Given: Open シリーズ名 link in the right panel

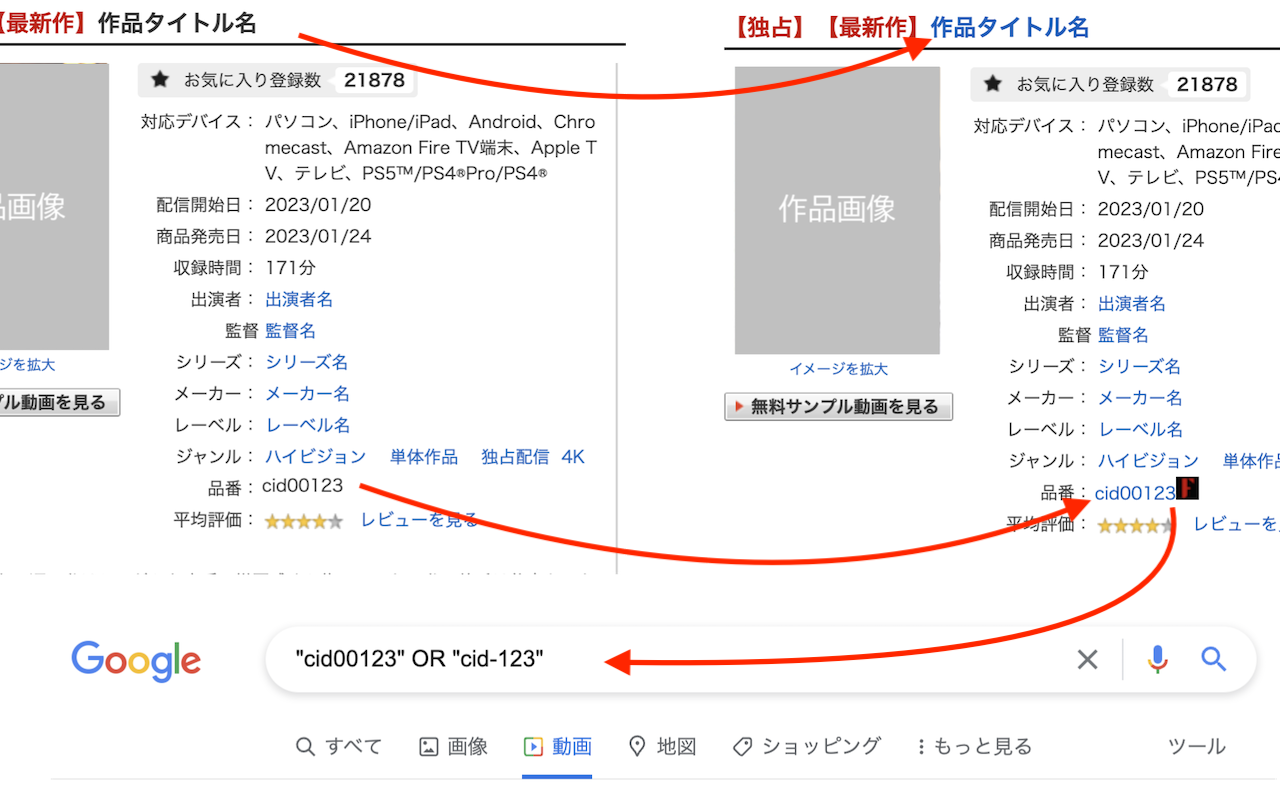Looking at the screenshot, I should tap(1140, 366).
